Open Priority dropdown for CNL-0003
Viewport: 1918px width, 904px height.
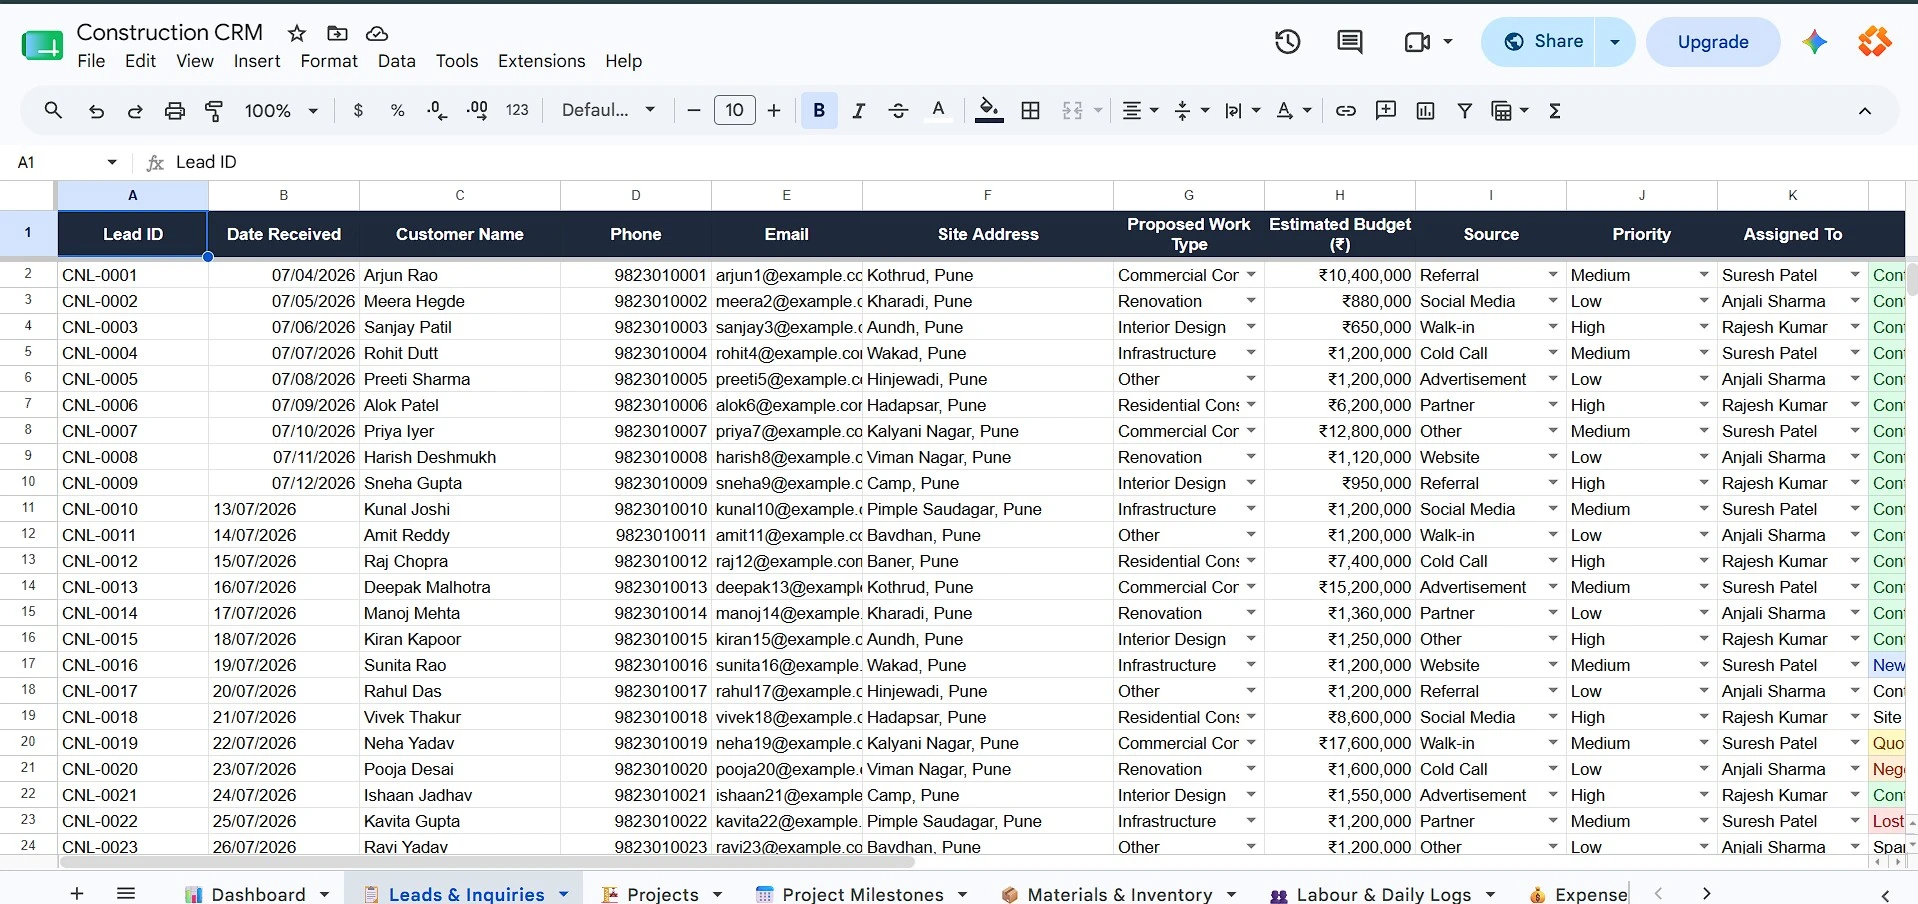[1703, 327]
